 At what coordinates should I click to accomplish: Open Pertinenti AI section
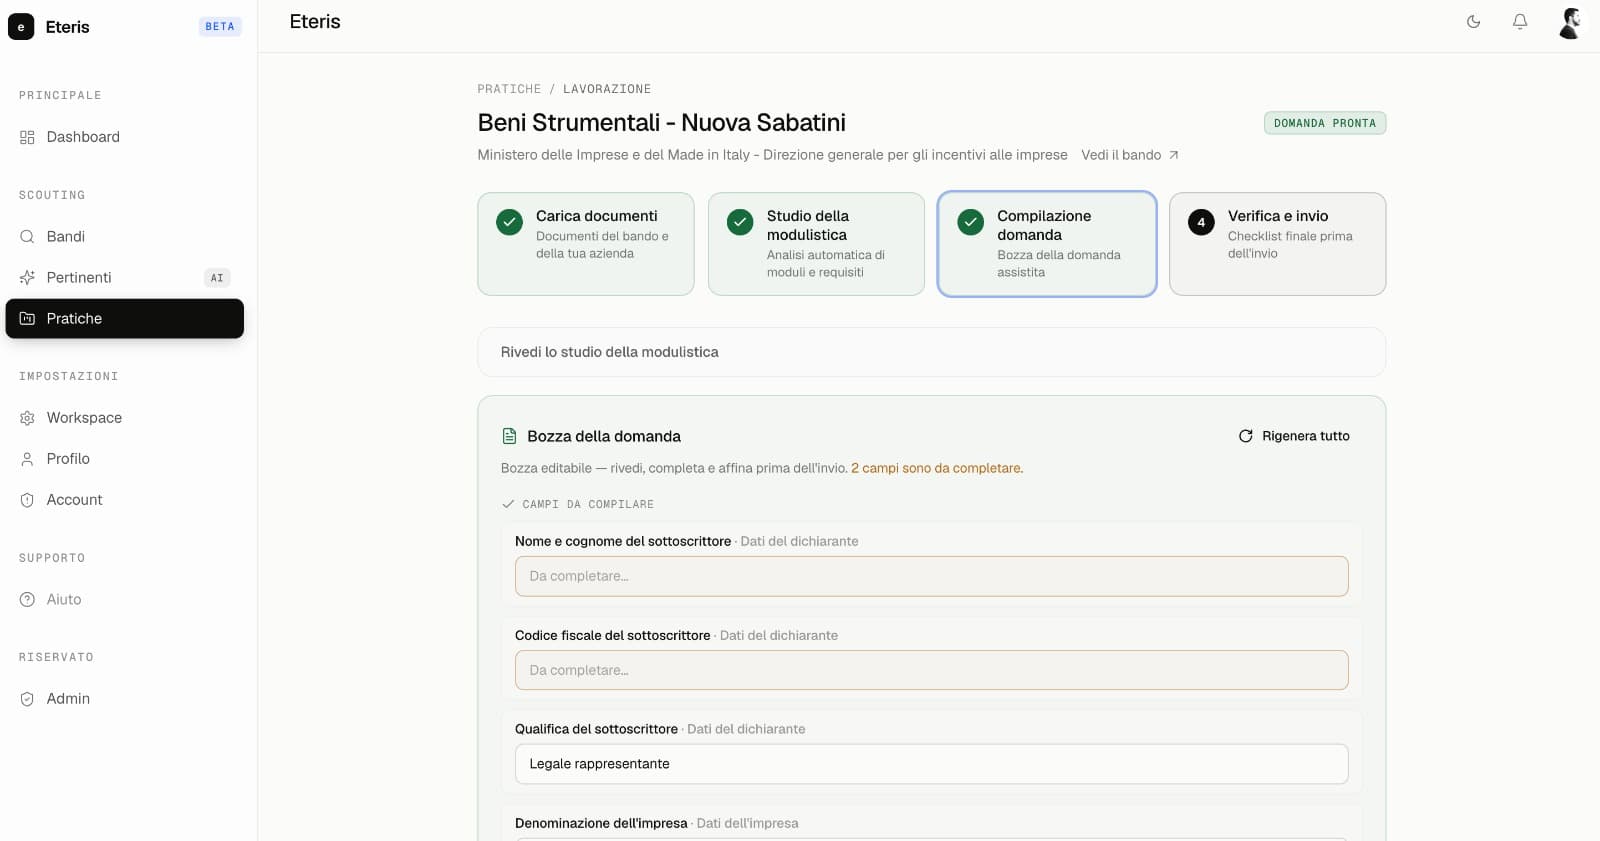click(x=125, y=278)
